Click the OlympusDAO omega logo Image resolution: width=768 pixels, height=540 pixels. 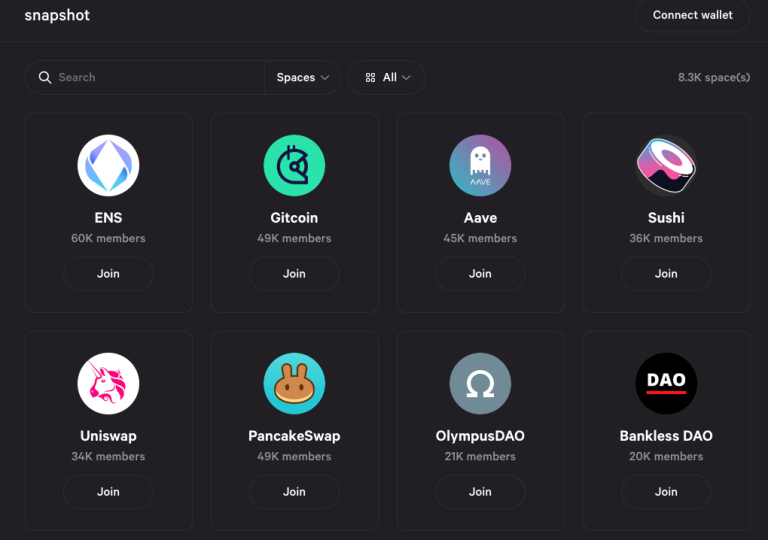480,383
